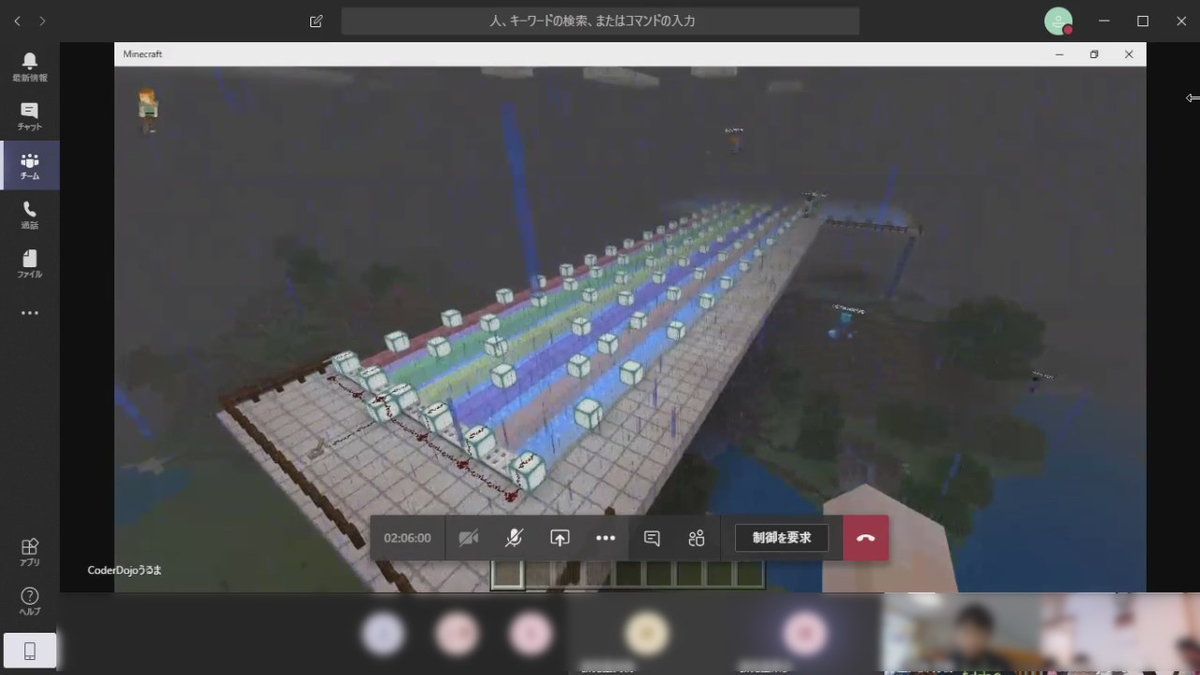This screenshot has width=1200, height=675.
Task: Toggle the microphone mute
Action: pyautogui.click(x=513, y=538)
